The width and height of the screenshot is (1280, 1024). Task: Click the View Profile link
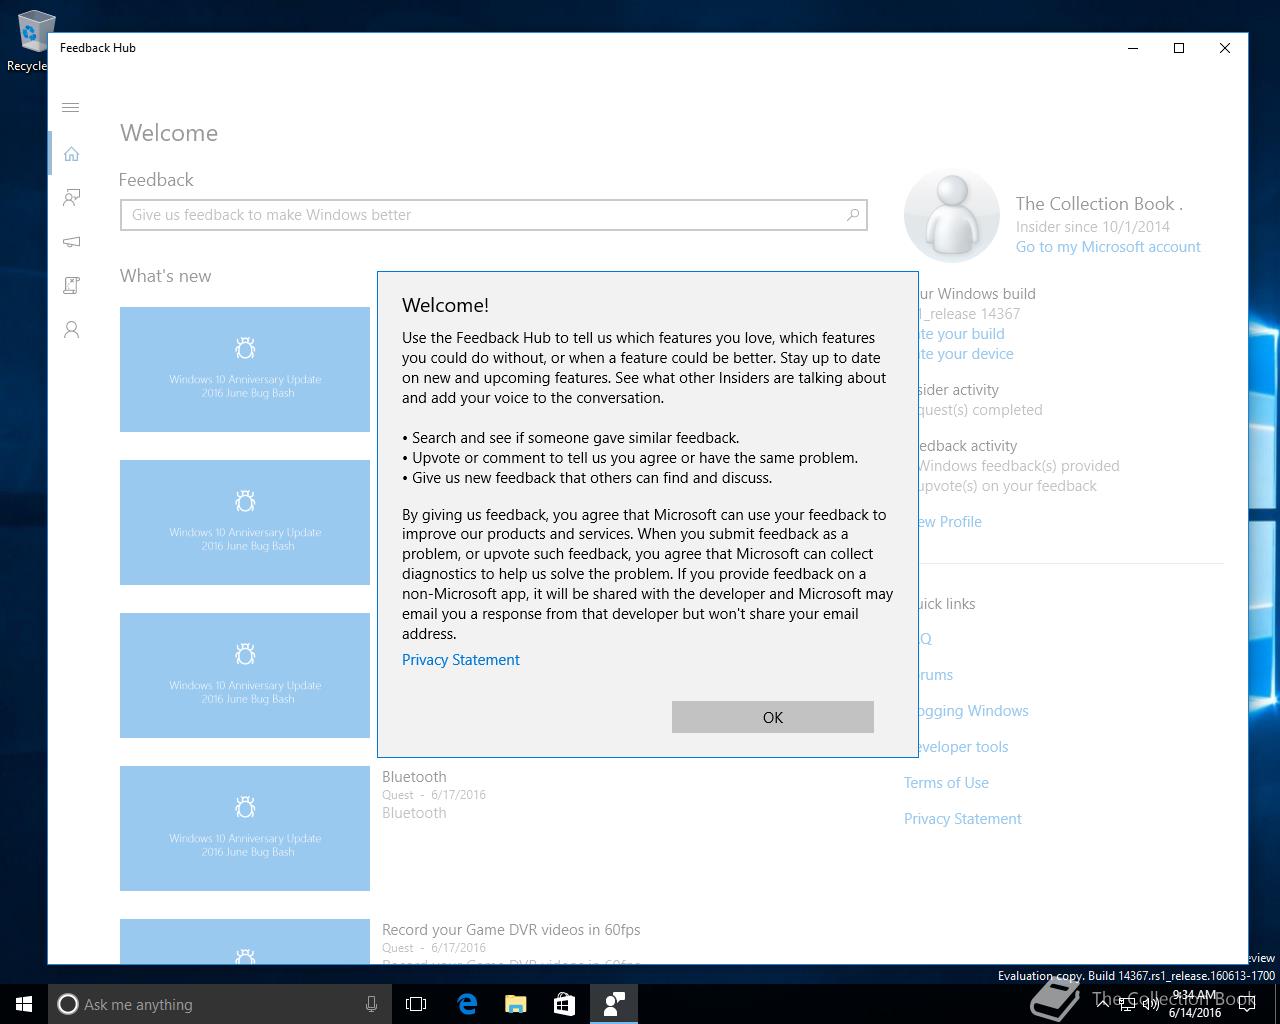pyautogui.click(x=950, y=522)
